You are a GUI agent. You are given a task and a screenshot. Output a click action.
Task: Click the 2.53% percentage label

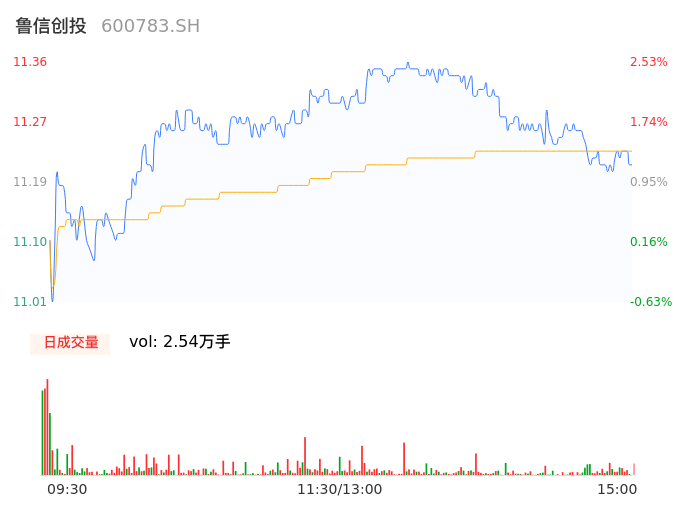[x=648, y=62]
